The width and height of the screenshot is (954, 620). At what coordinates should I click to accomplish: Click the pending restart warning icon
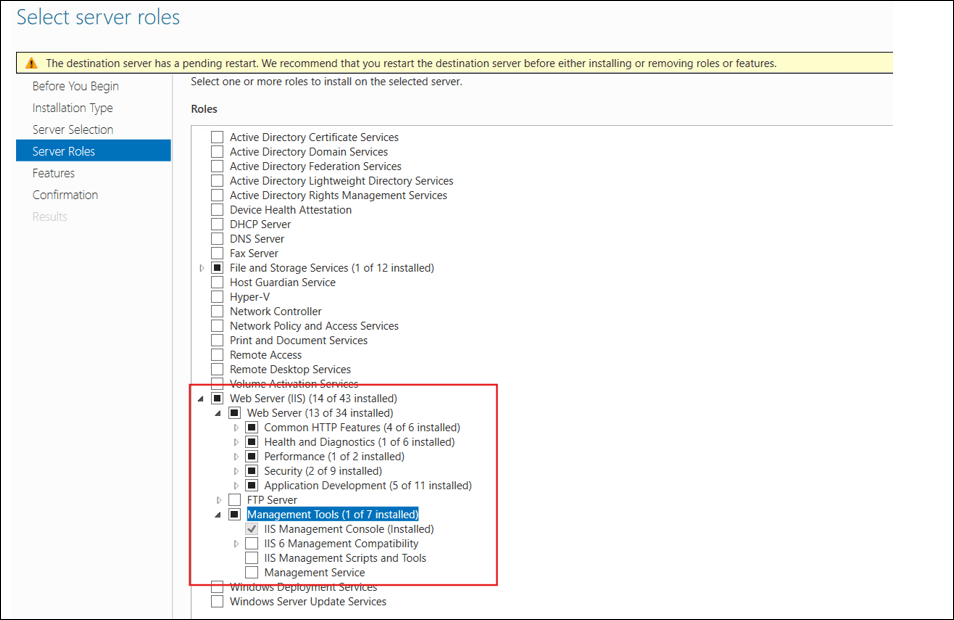pos(31,63)
